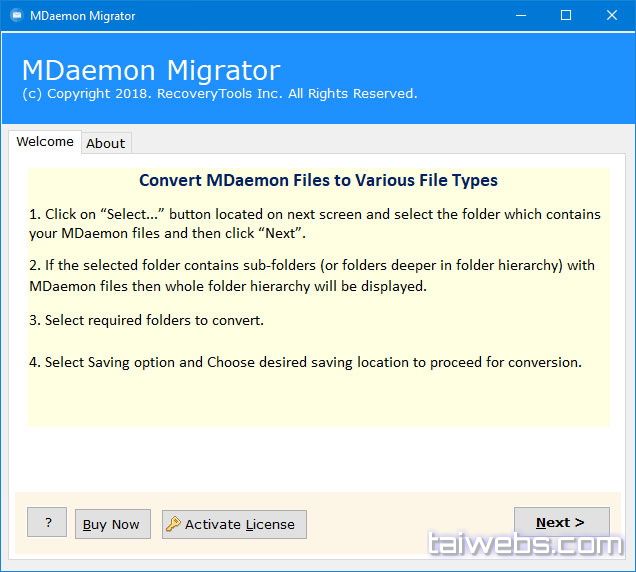Click the key icon on Activate License
This screenshot has height=572, width=636.
point(174,524)
